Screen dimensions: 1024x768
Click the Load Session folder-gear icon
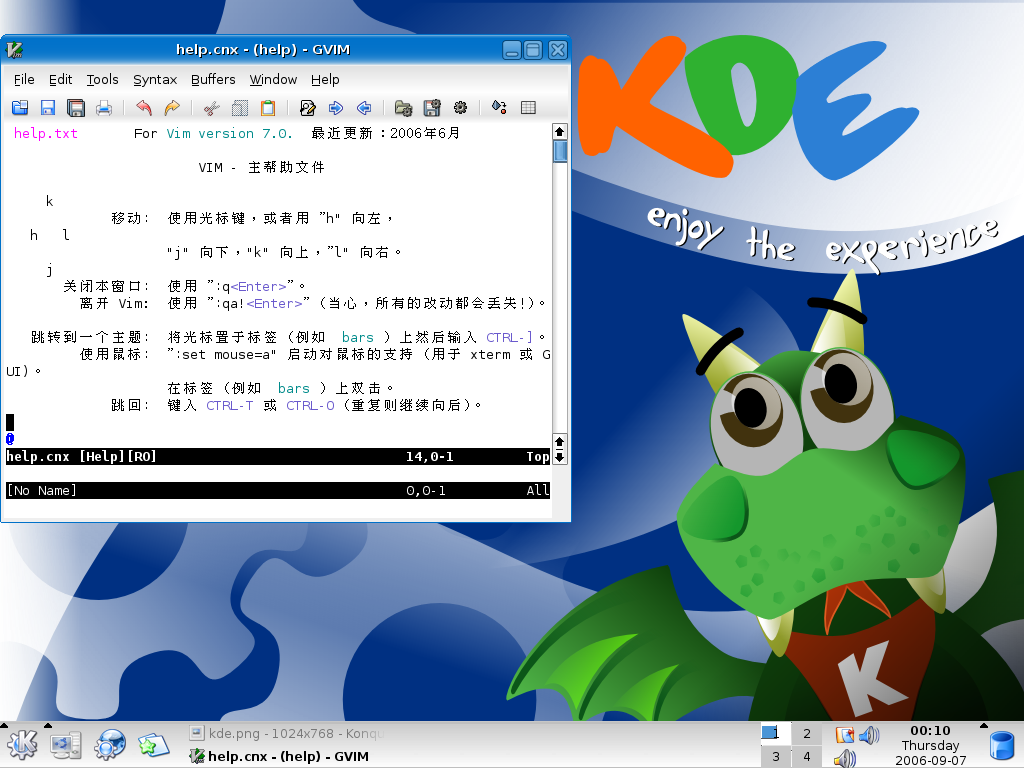[404, 108]
